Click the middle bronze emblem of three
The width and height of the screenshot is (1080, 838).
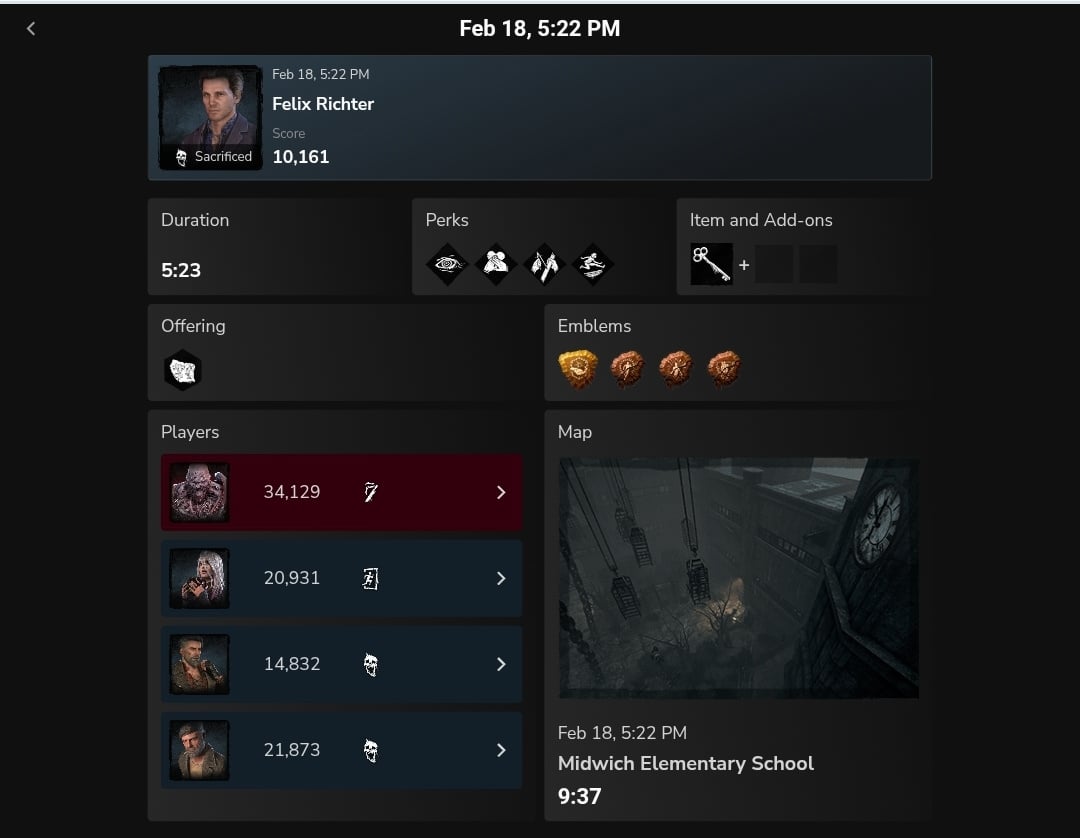point(676,368)
